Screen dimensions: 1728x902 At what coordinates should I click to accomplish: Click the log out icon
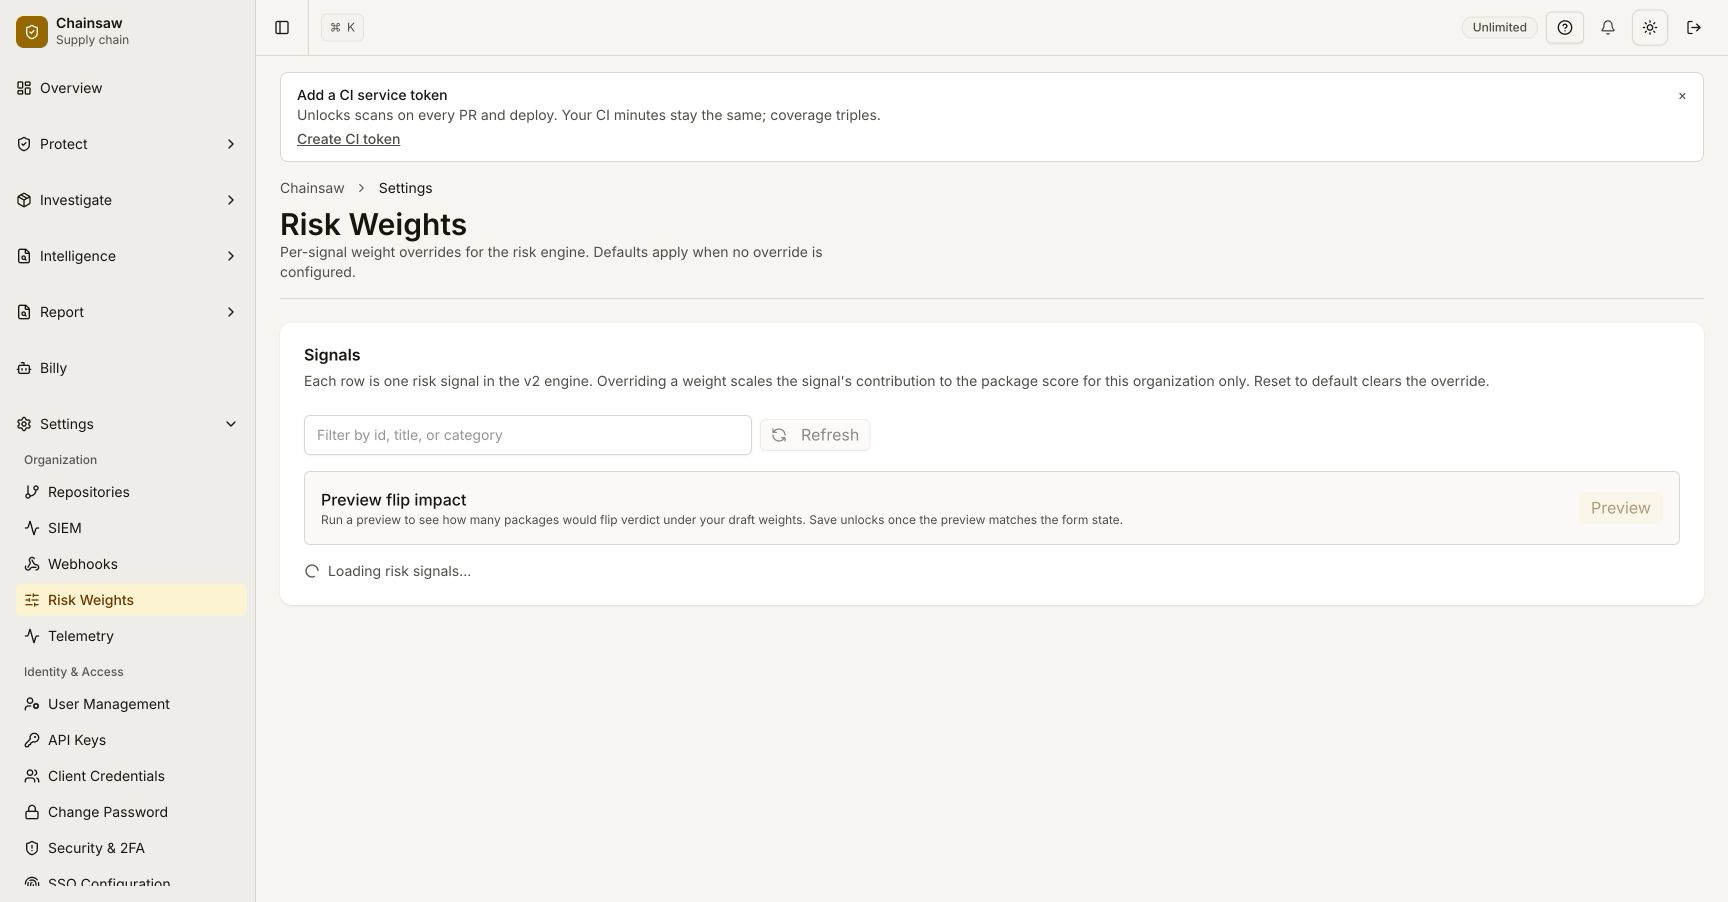1694,28
